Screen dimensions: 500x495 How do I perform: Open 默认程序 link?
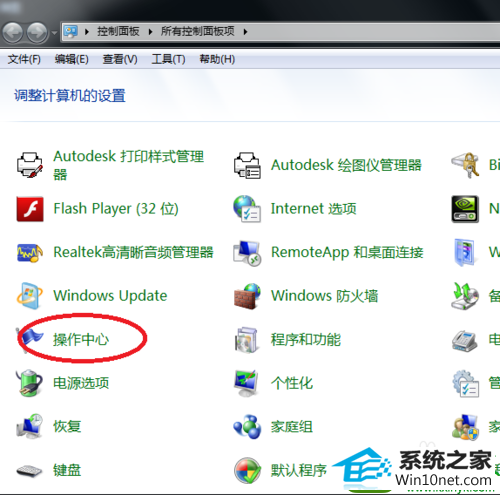[x=299, y=470]
